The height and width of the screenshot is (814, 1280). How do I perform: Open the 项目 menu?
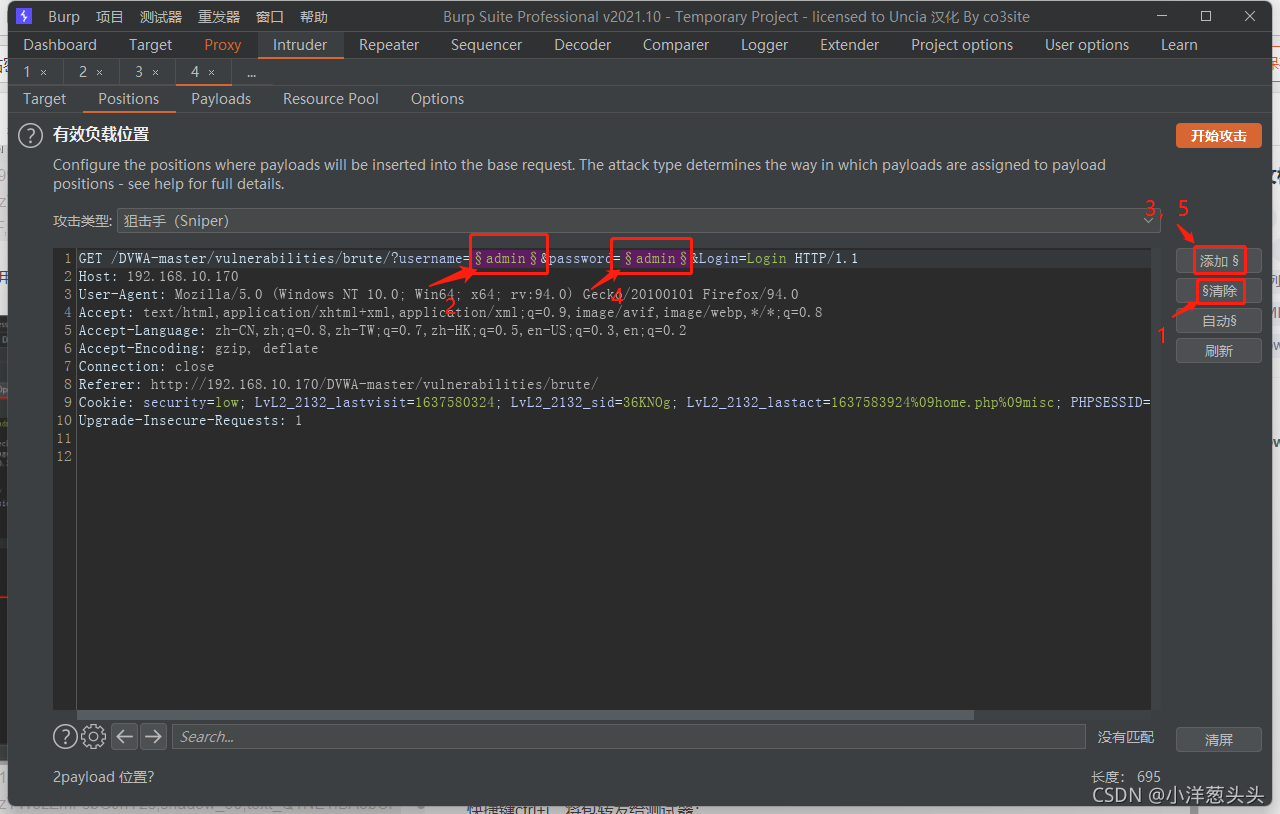click(110, 17)
